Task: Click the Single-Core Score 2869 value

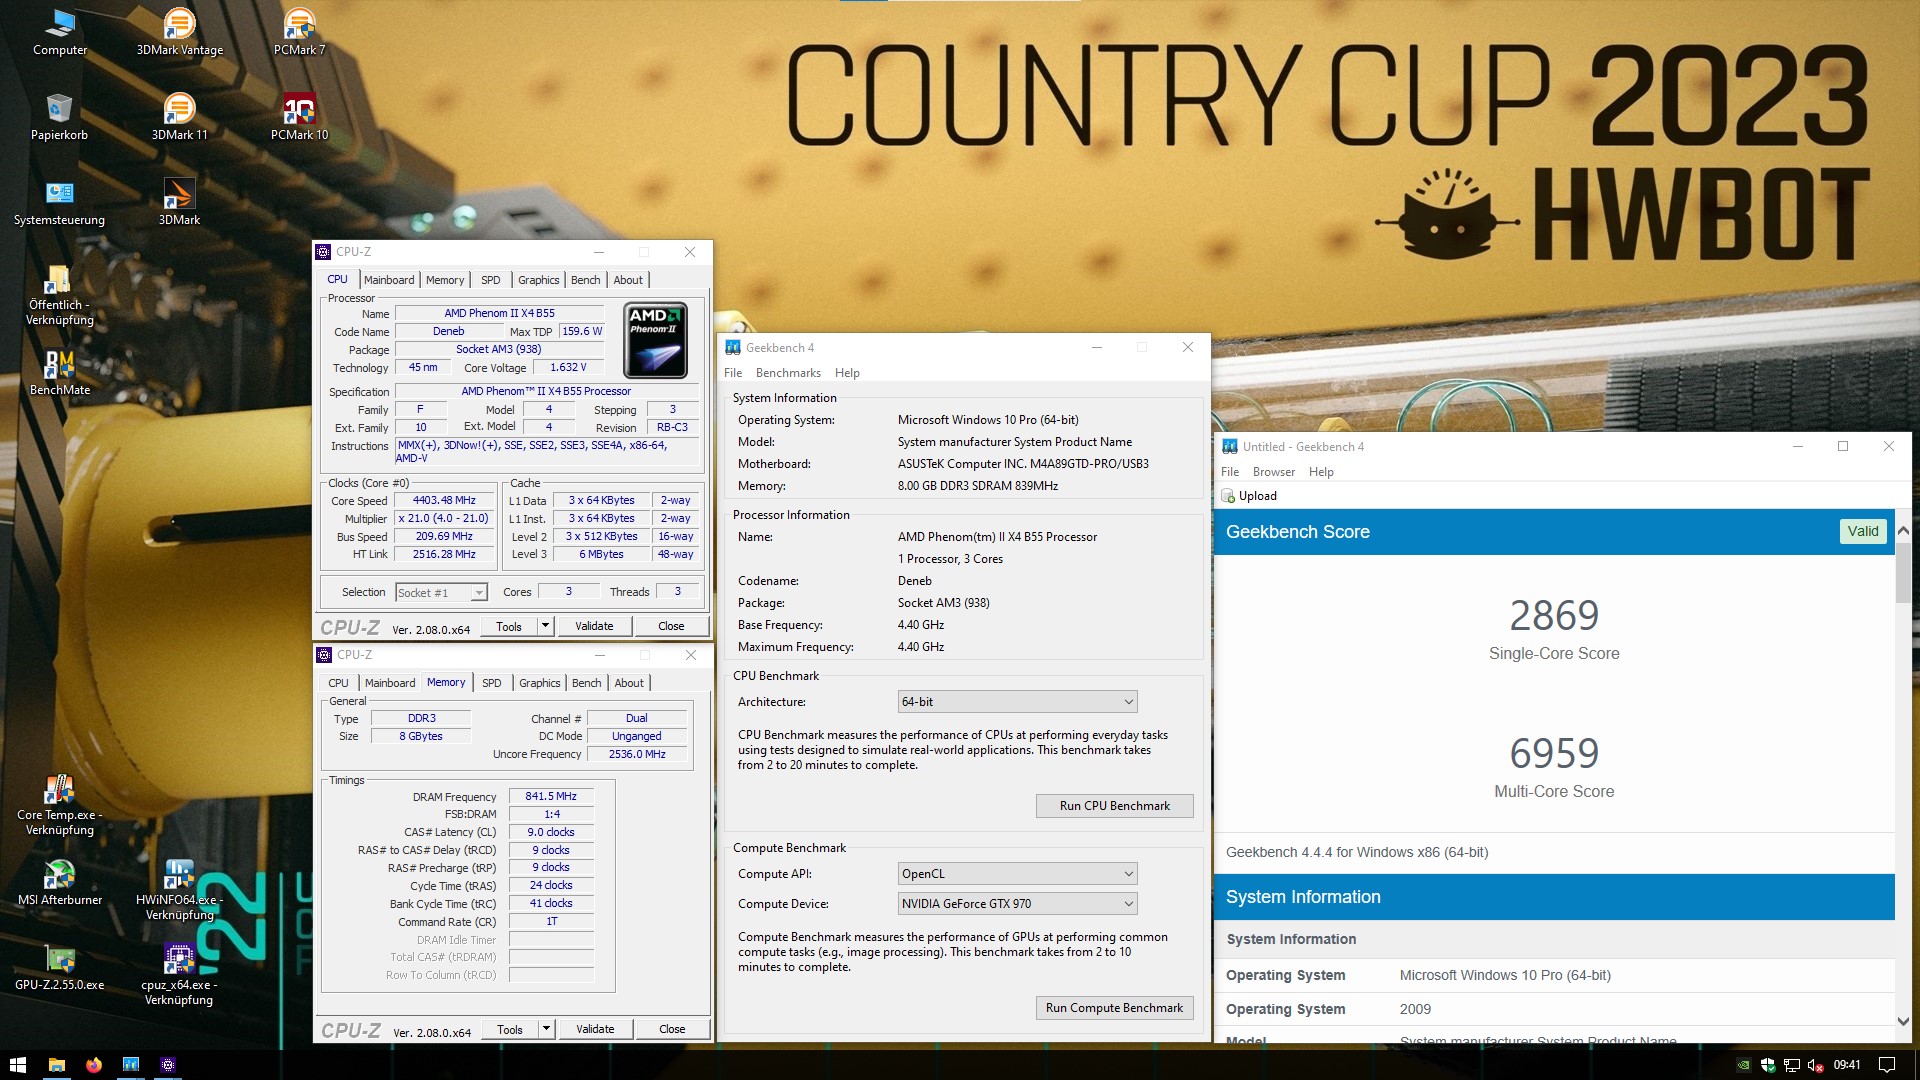Action: click(1554, 616)
